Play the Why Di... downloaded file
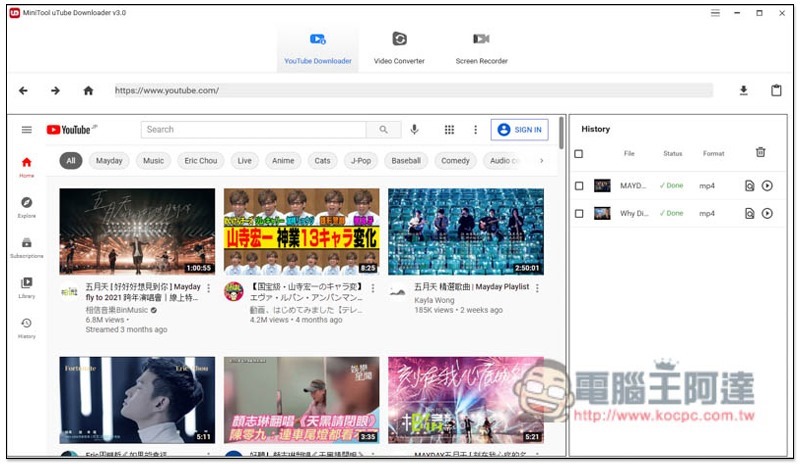Screen dimensions: 800x464 (x=767, y=213)
